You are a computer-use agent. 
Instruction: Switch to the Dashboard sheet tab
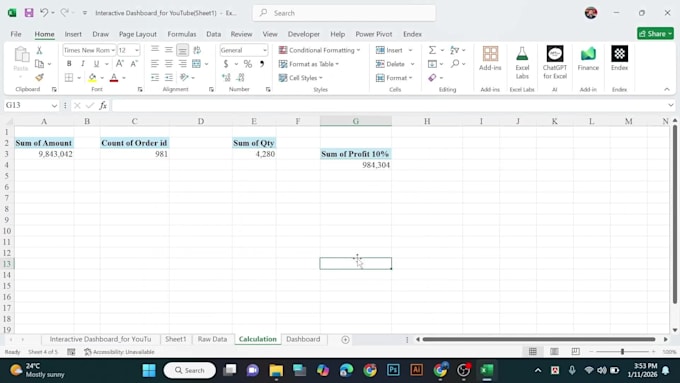pos(303,339)
